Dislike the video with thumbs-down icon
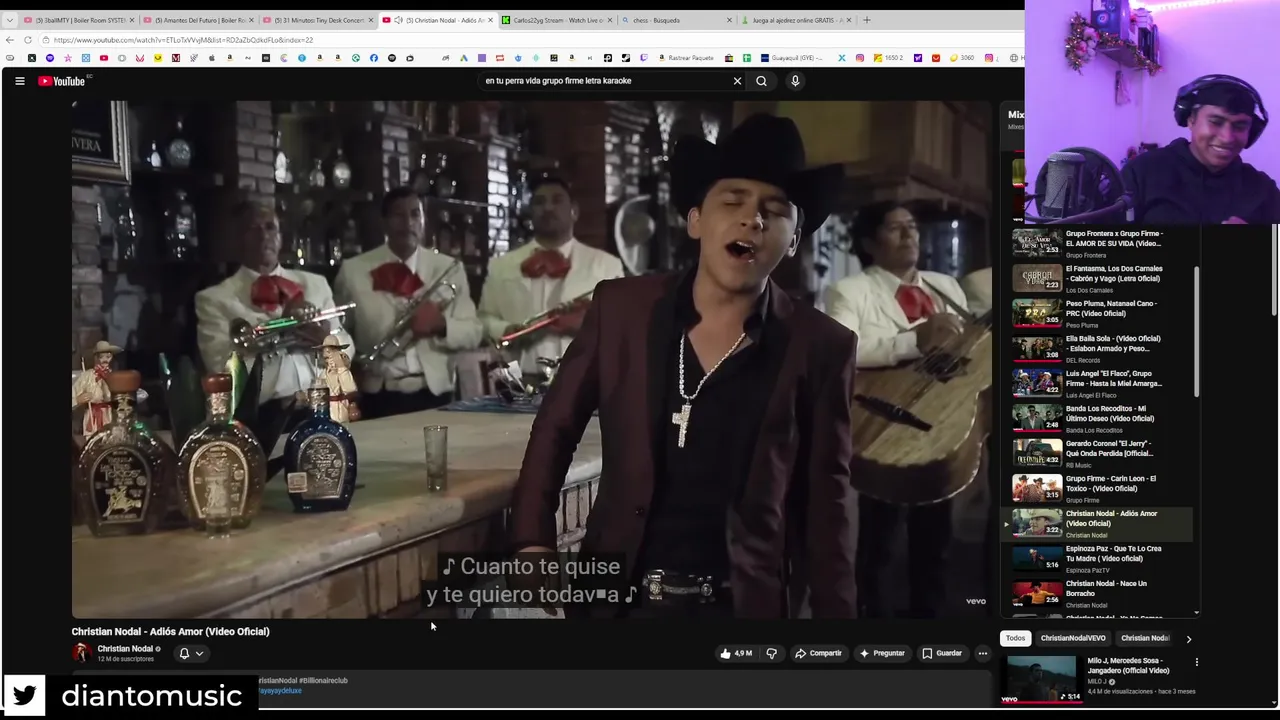1280x720 pixels. pos(771,653)
